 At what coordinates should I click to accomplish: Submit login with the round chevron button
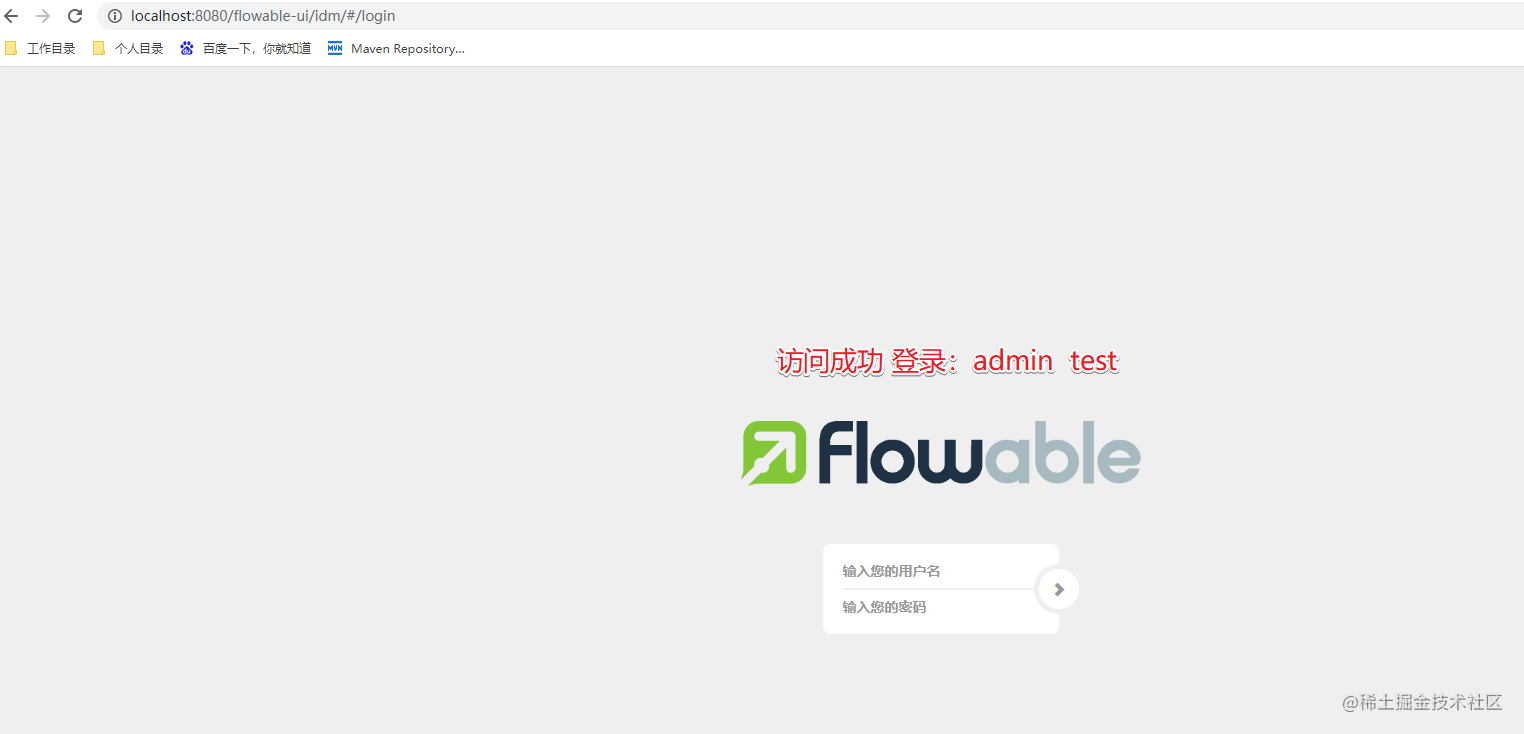pyautogui.click(x=1059, y=589)
